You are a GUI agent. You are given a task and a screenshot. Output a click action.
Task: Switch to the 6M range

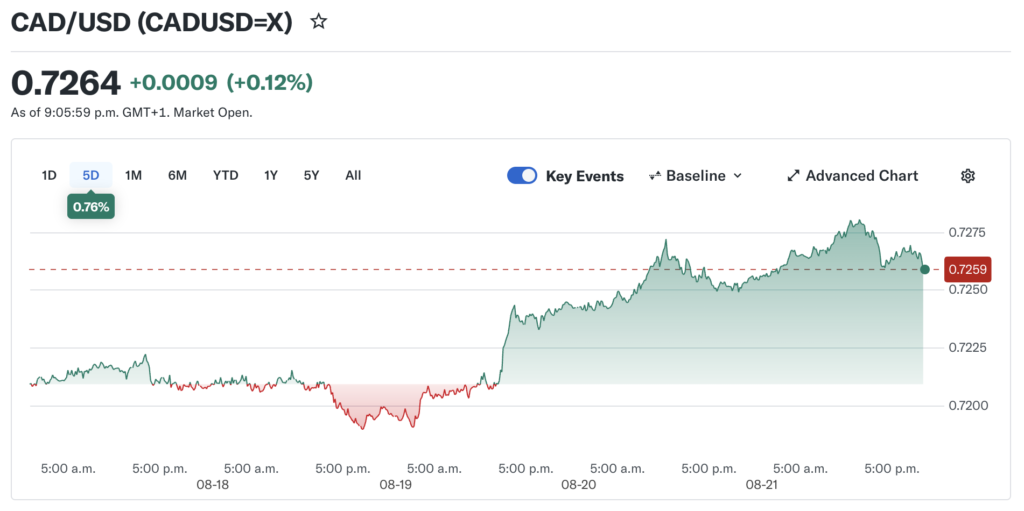point(177,175)
